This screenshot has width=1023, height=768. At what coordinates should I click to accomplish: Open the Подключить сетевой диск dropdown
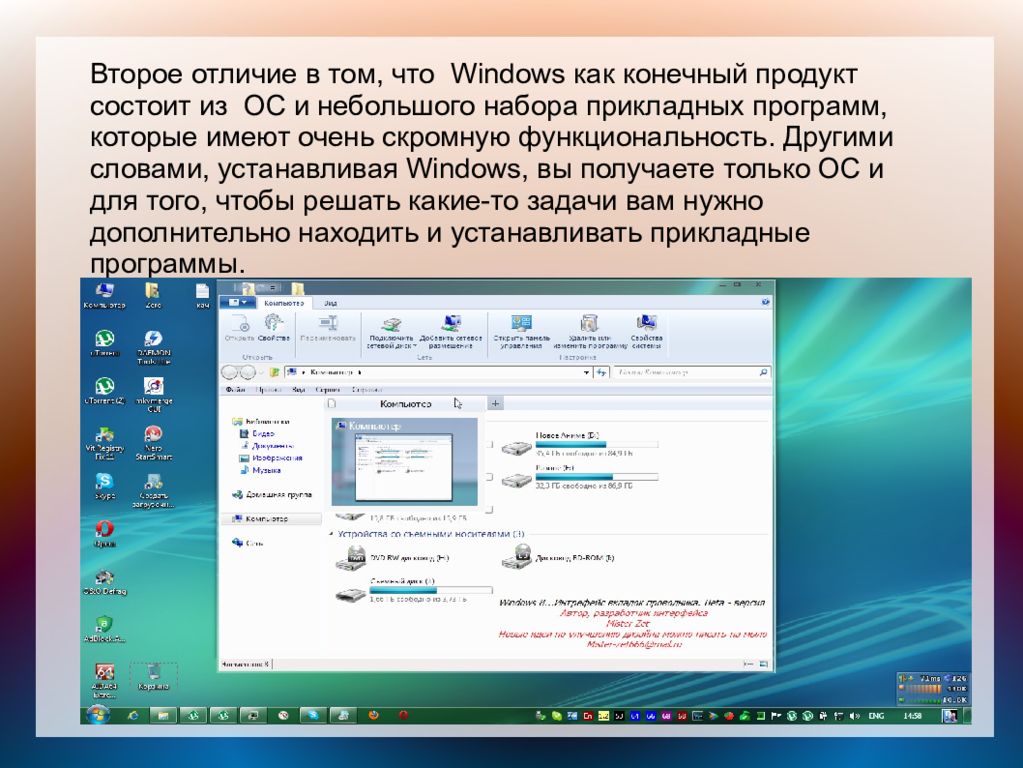(x=391, y=331)
